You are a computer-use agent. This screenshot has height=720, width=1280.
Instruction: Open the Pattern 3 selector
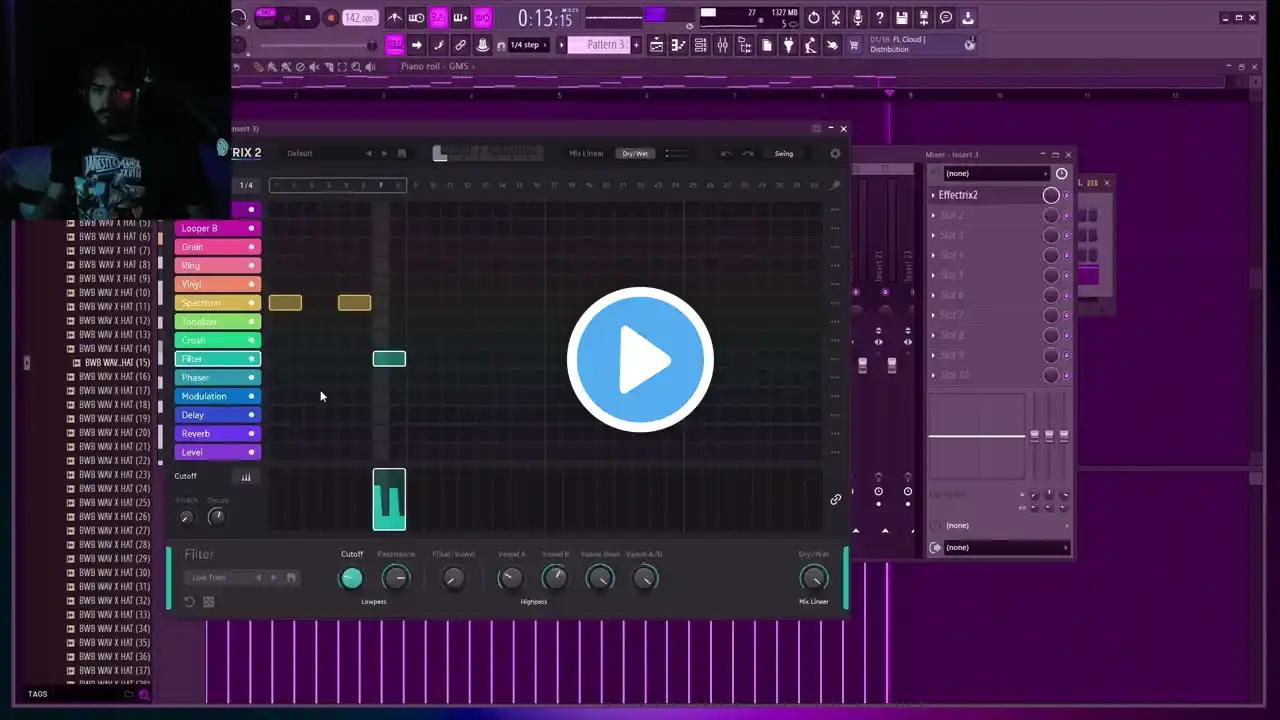tap(604, 45)
